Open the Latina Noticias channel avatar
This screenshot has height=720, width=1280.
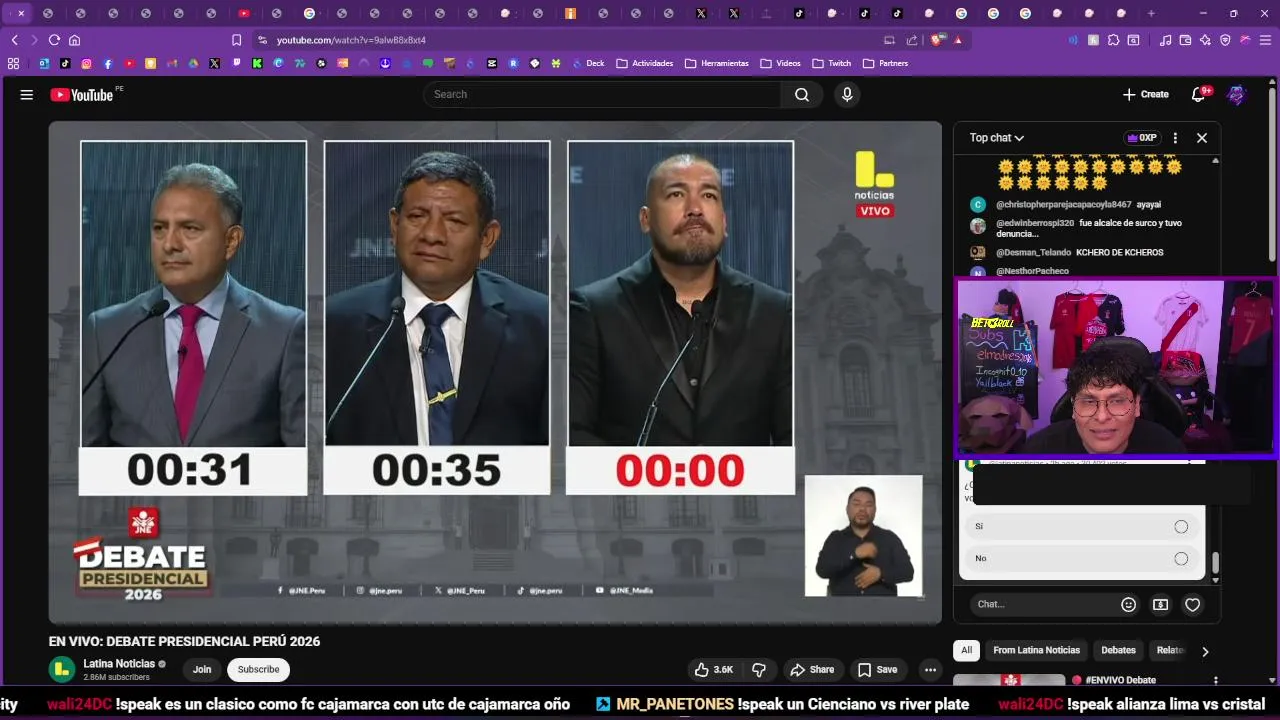(62, 669)
